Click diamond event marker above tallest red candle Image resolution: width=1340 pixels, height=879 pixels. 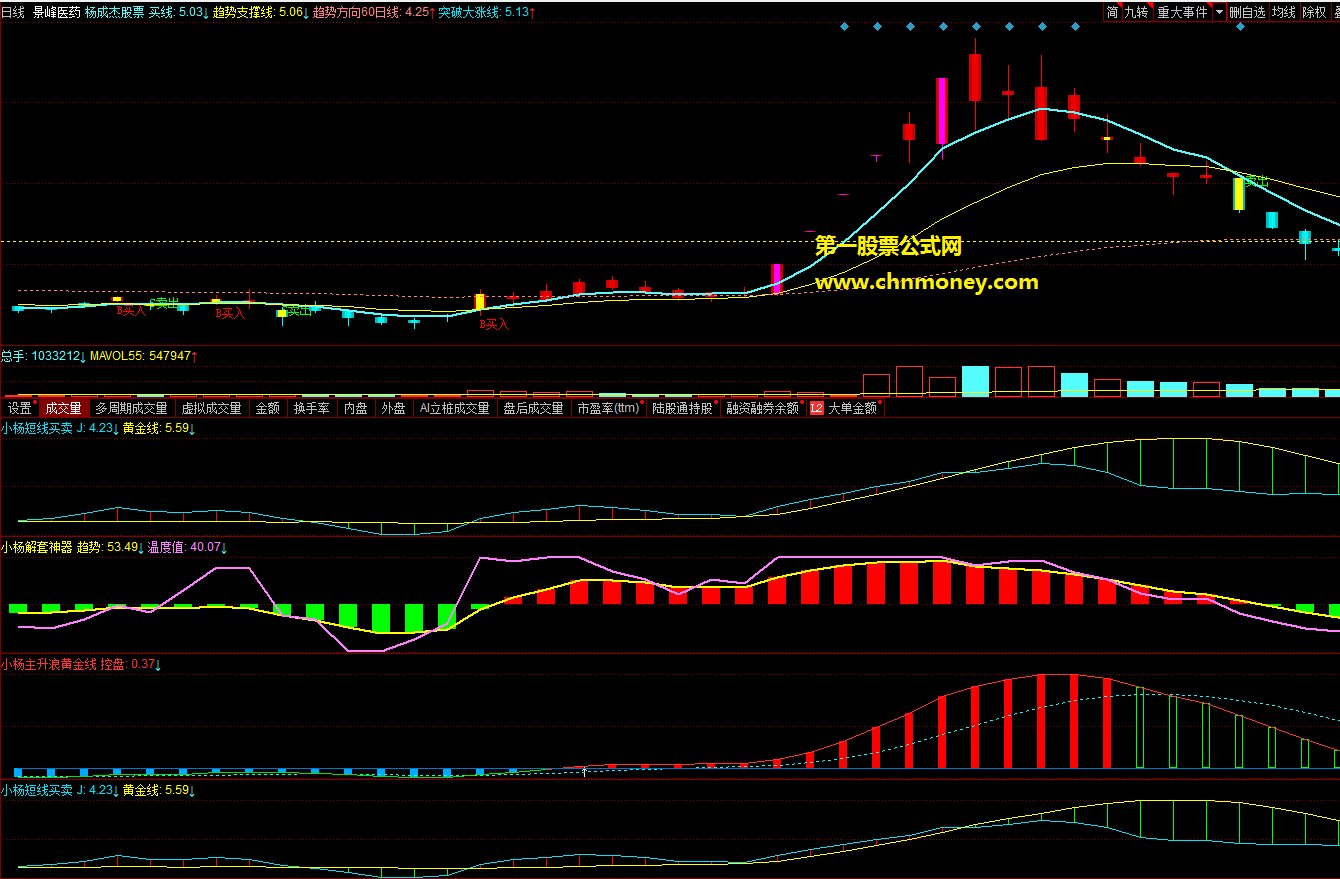(976, 27)
